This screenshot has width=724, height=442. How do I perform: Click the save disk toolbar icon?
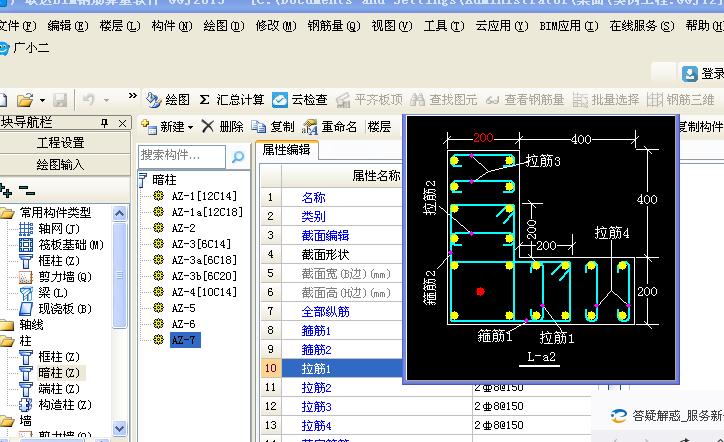[60, 100]
